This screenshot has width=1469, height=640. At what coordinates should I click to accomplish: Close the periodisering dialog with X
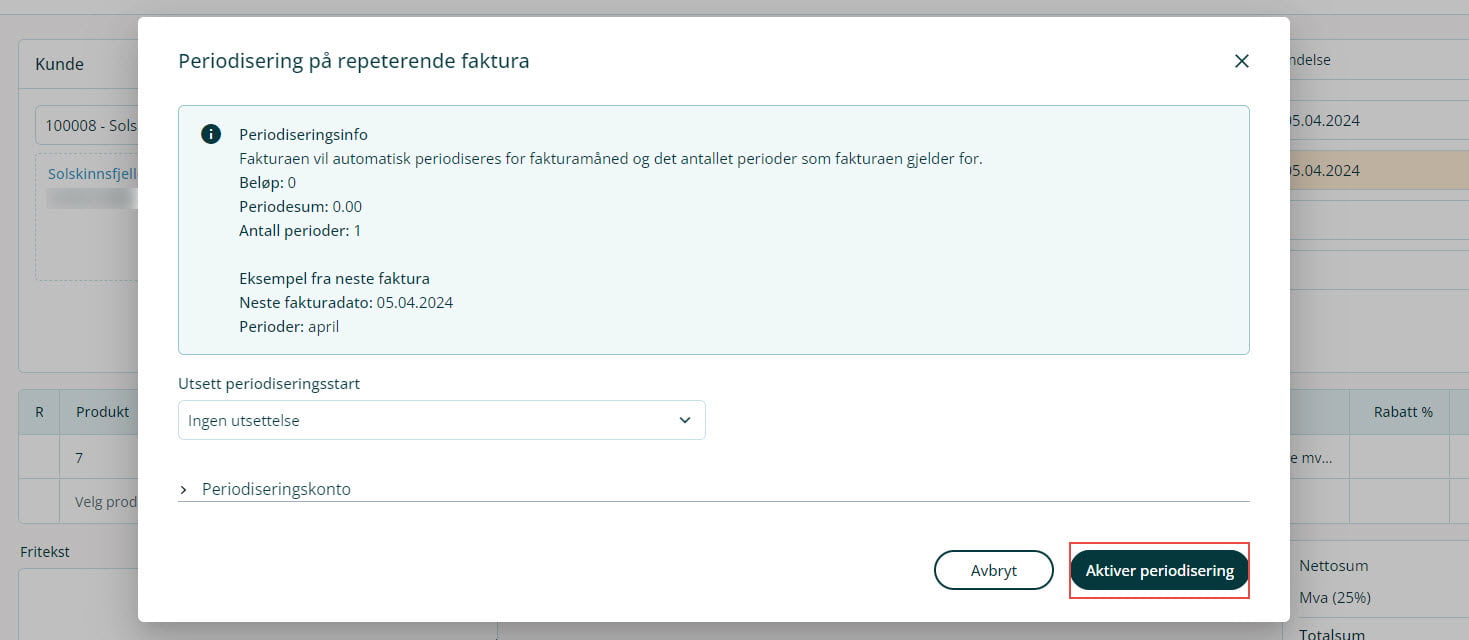1242,61
